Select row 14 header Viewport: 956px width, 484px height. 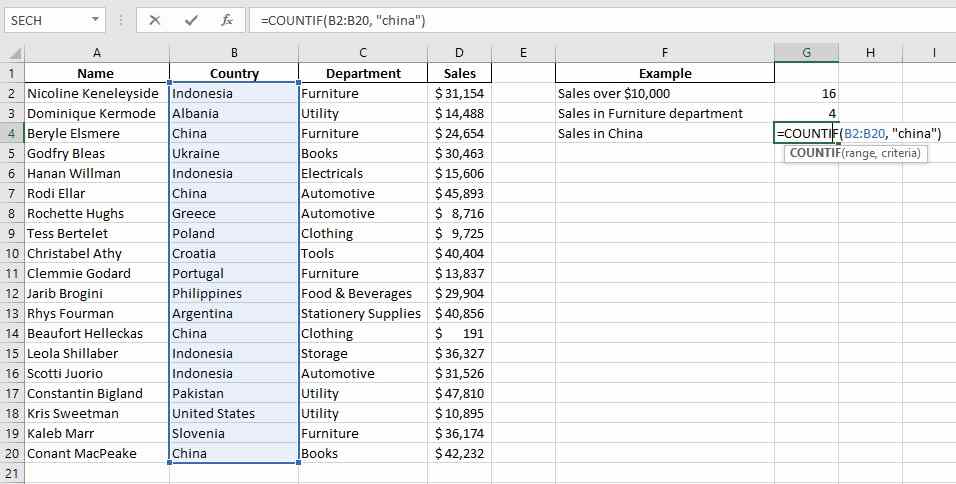12,333
